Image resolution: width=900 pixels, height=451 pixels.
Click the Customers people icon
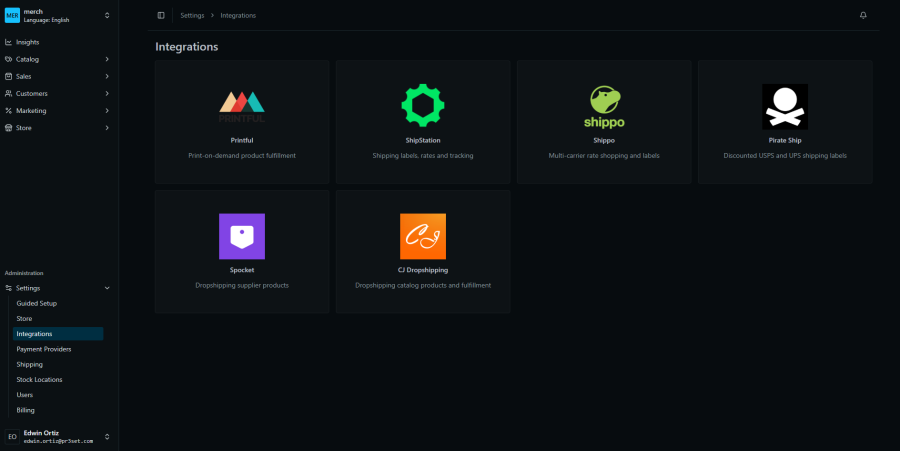click(8, 94)
